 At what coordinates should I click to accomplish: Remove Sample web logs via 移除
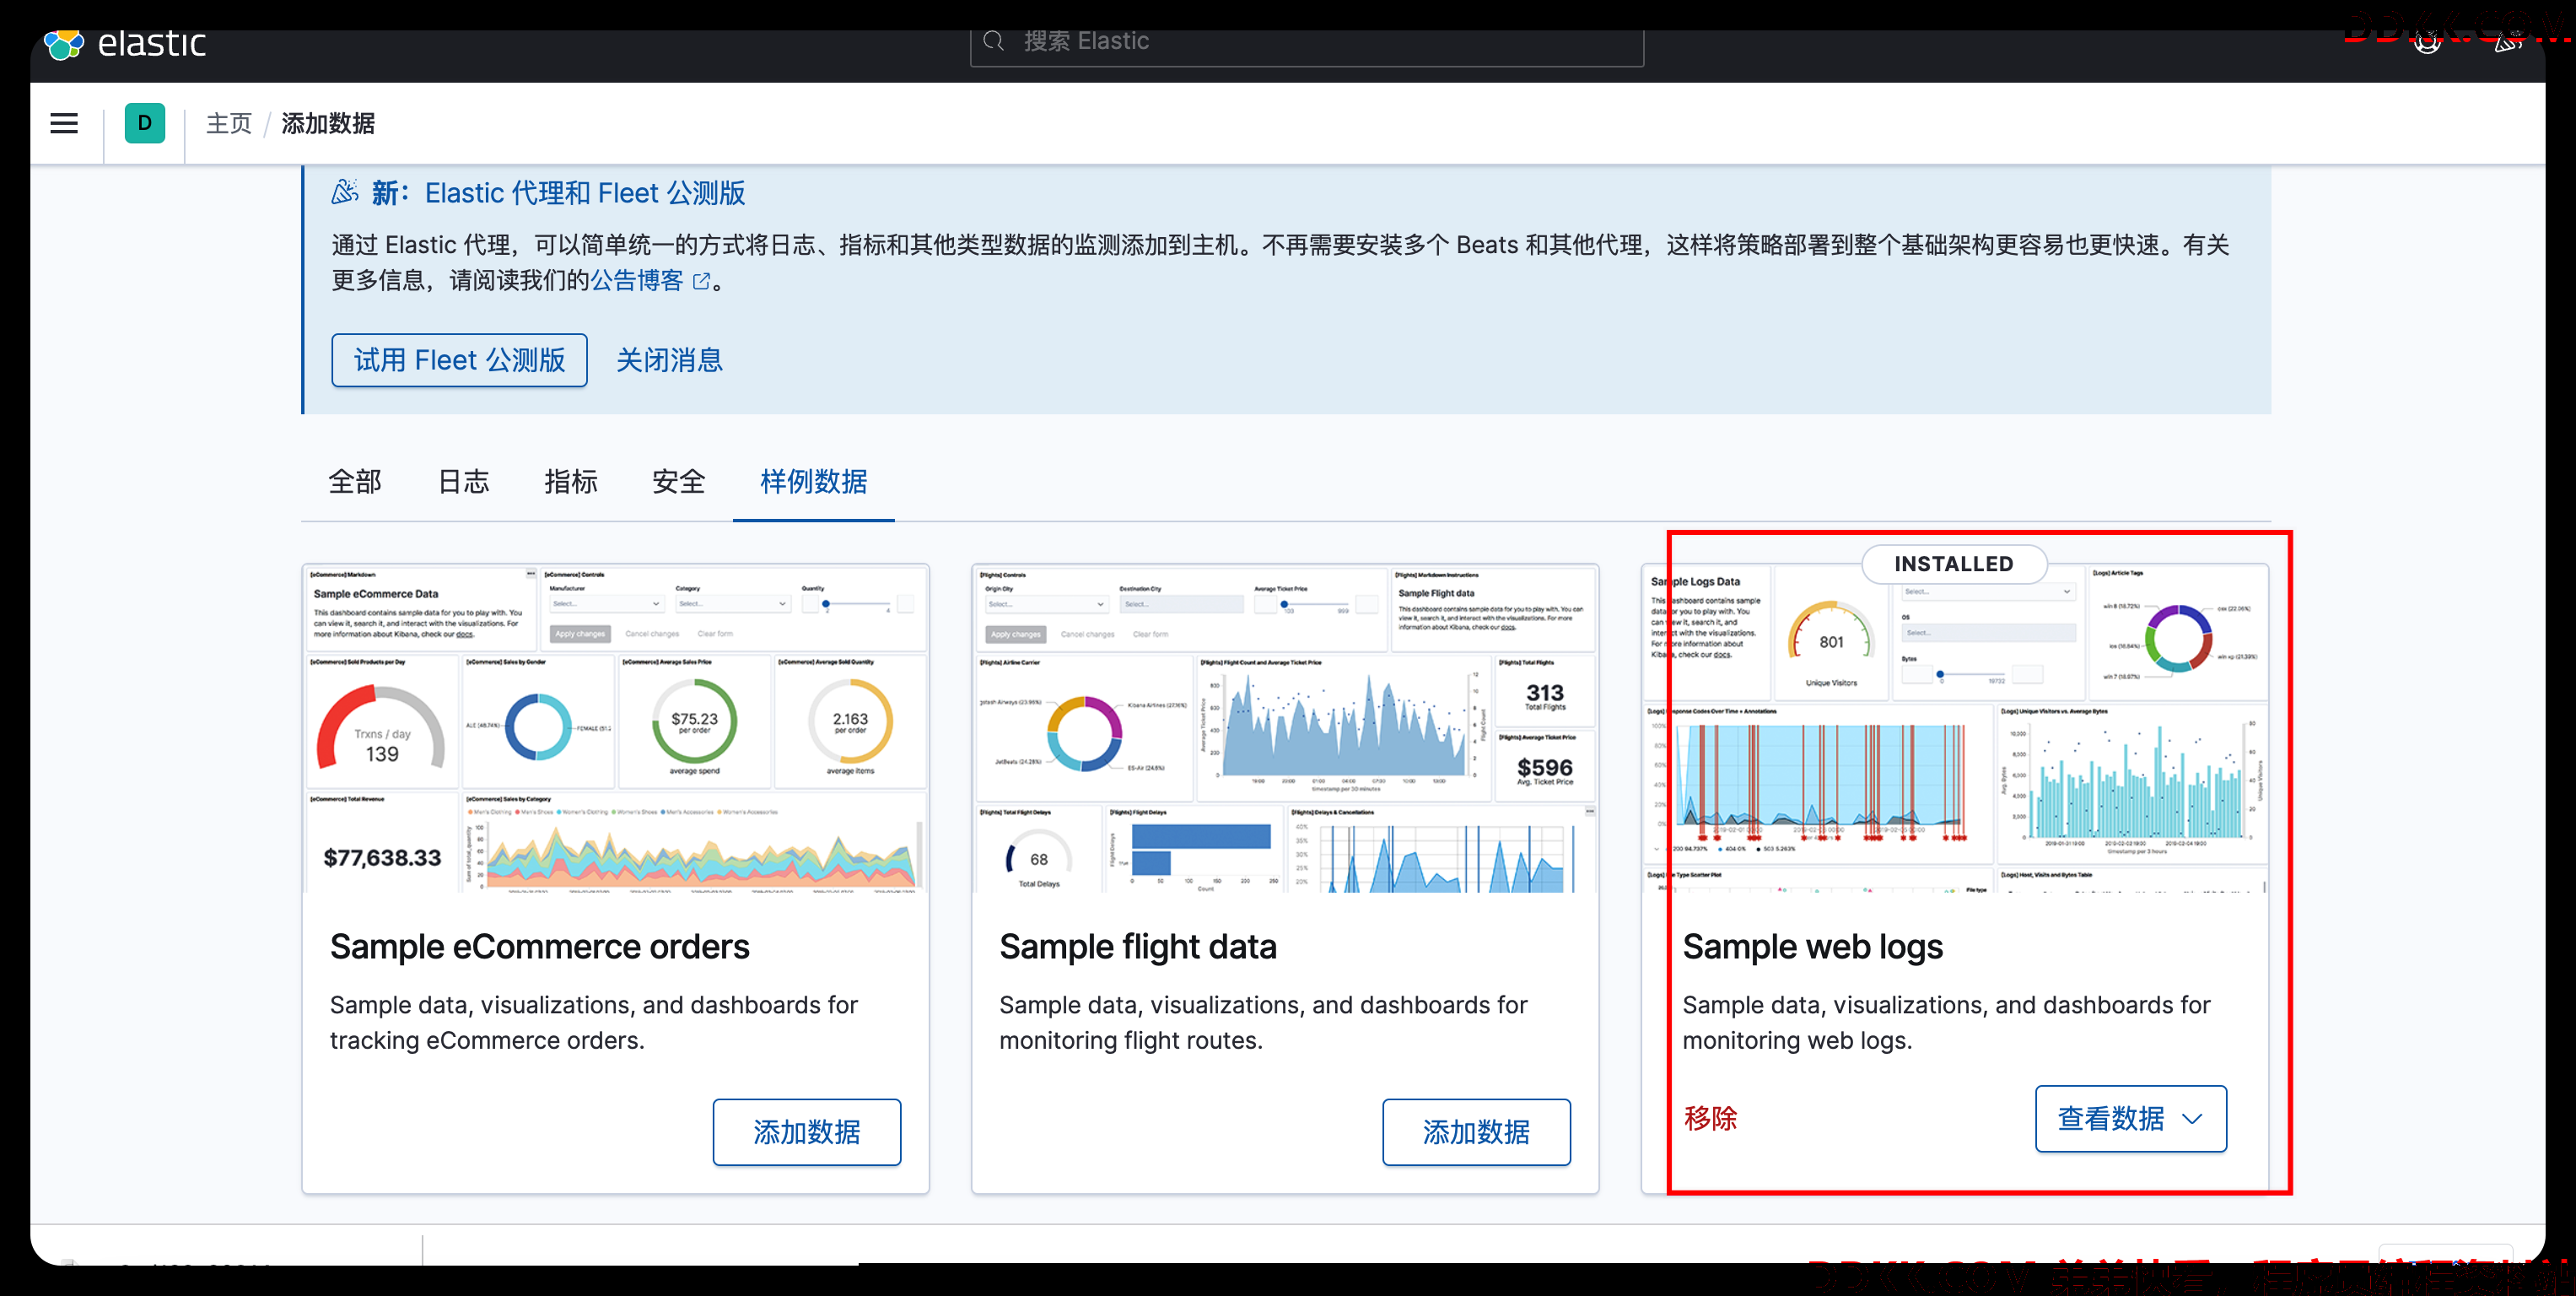[x=1710, y=1118]
